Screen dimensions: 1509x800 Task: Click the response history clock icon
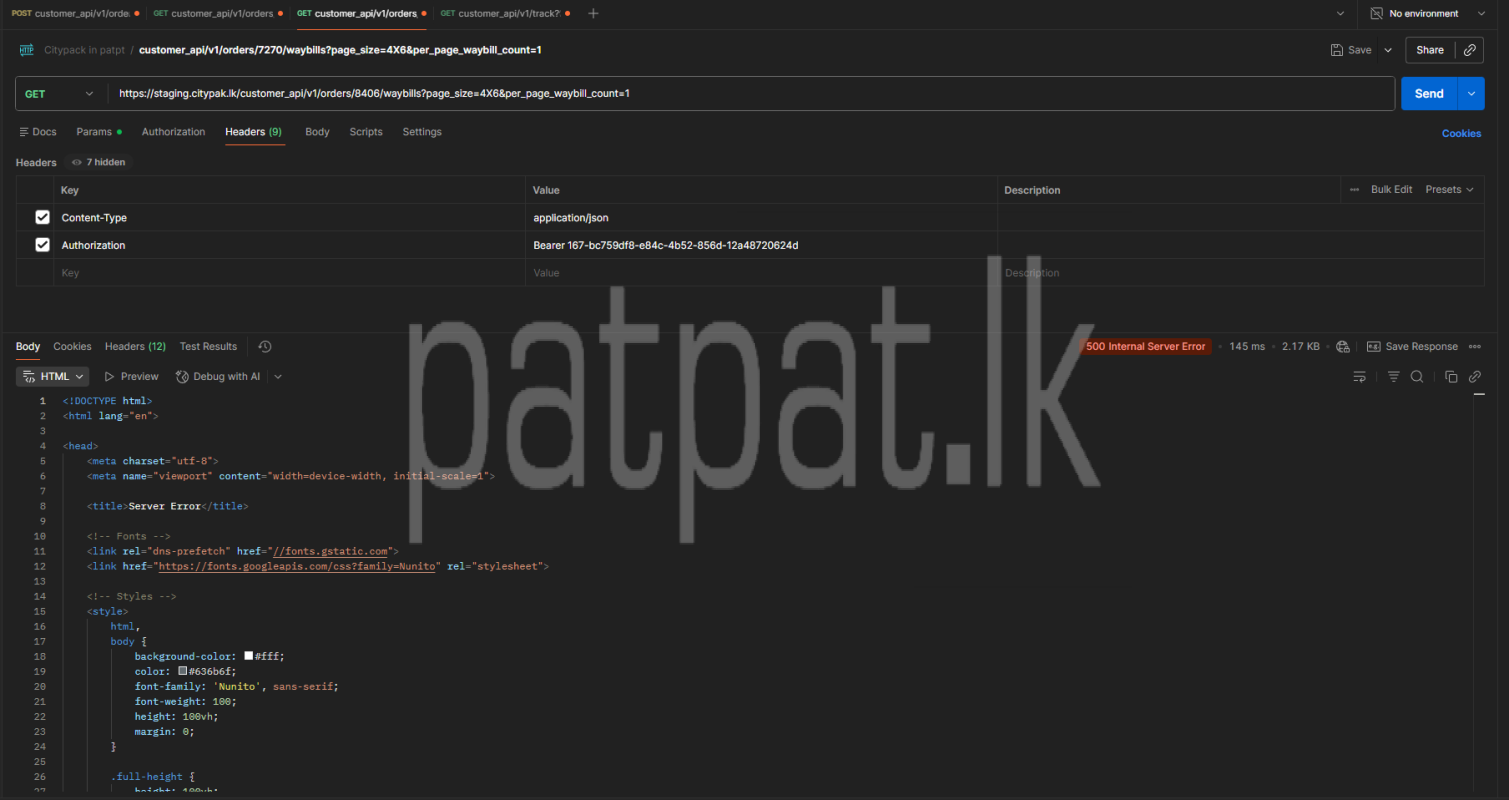coord(264,347)
